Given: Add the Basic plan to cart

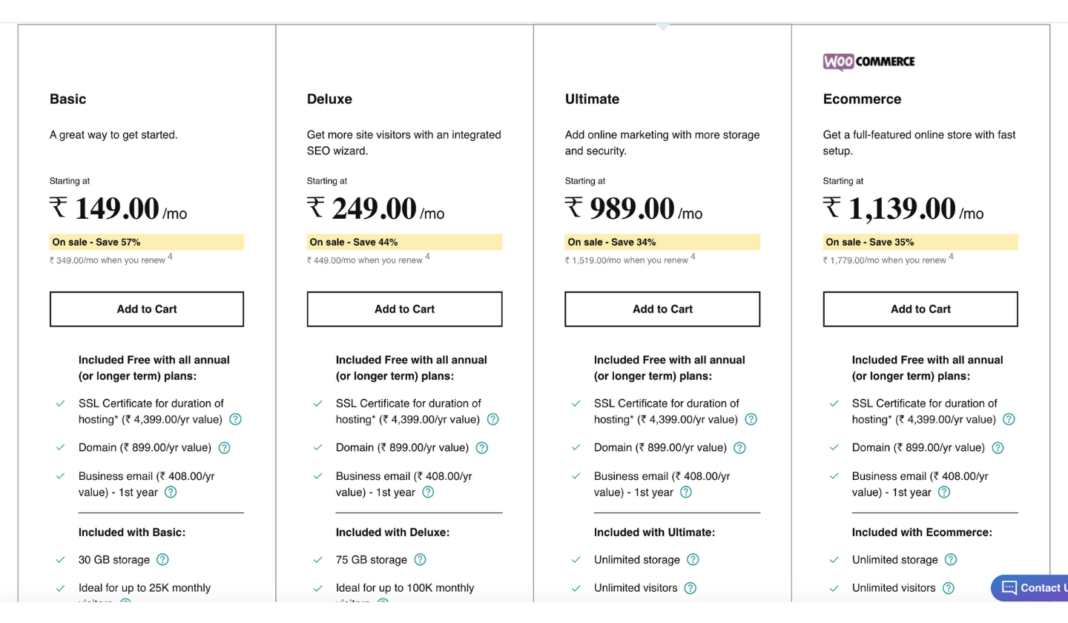Looking at the screenshot, I should [146, 309].
